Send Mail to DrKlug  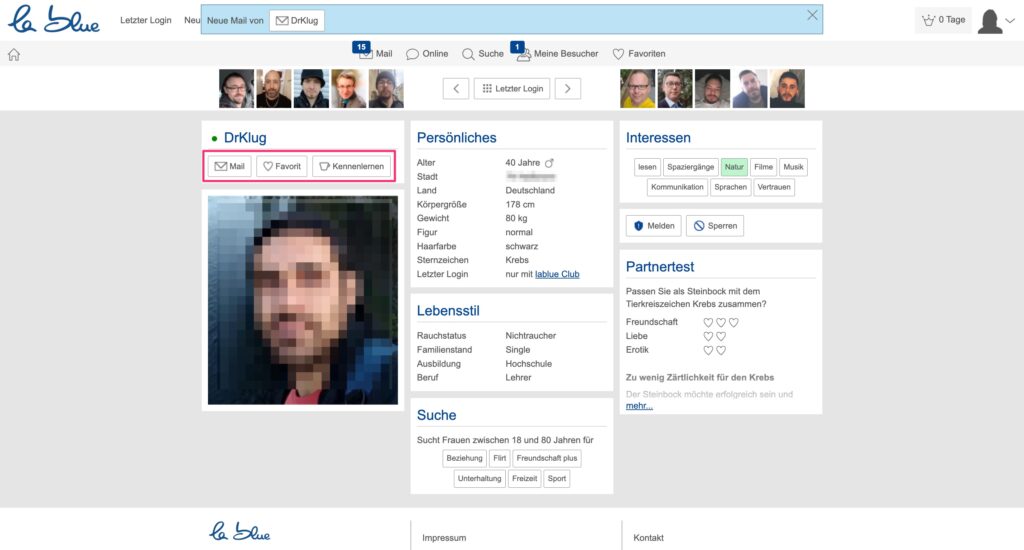pyautogui.click(x=229, y=167)
